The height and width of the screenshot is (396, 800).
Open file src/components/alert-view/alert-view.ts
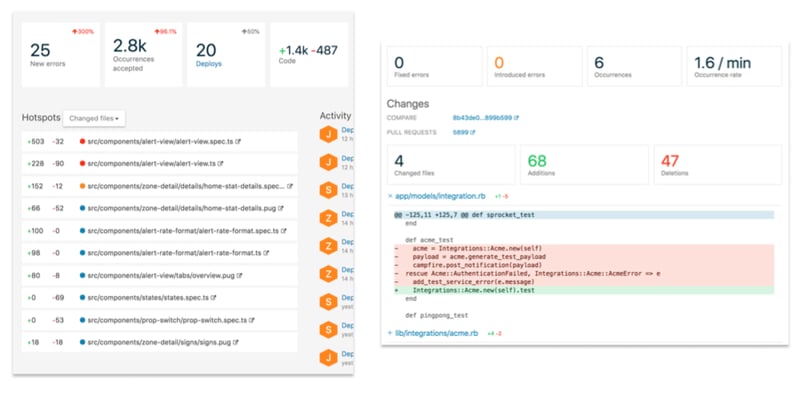pos(152,164)
